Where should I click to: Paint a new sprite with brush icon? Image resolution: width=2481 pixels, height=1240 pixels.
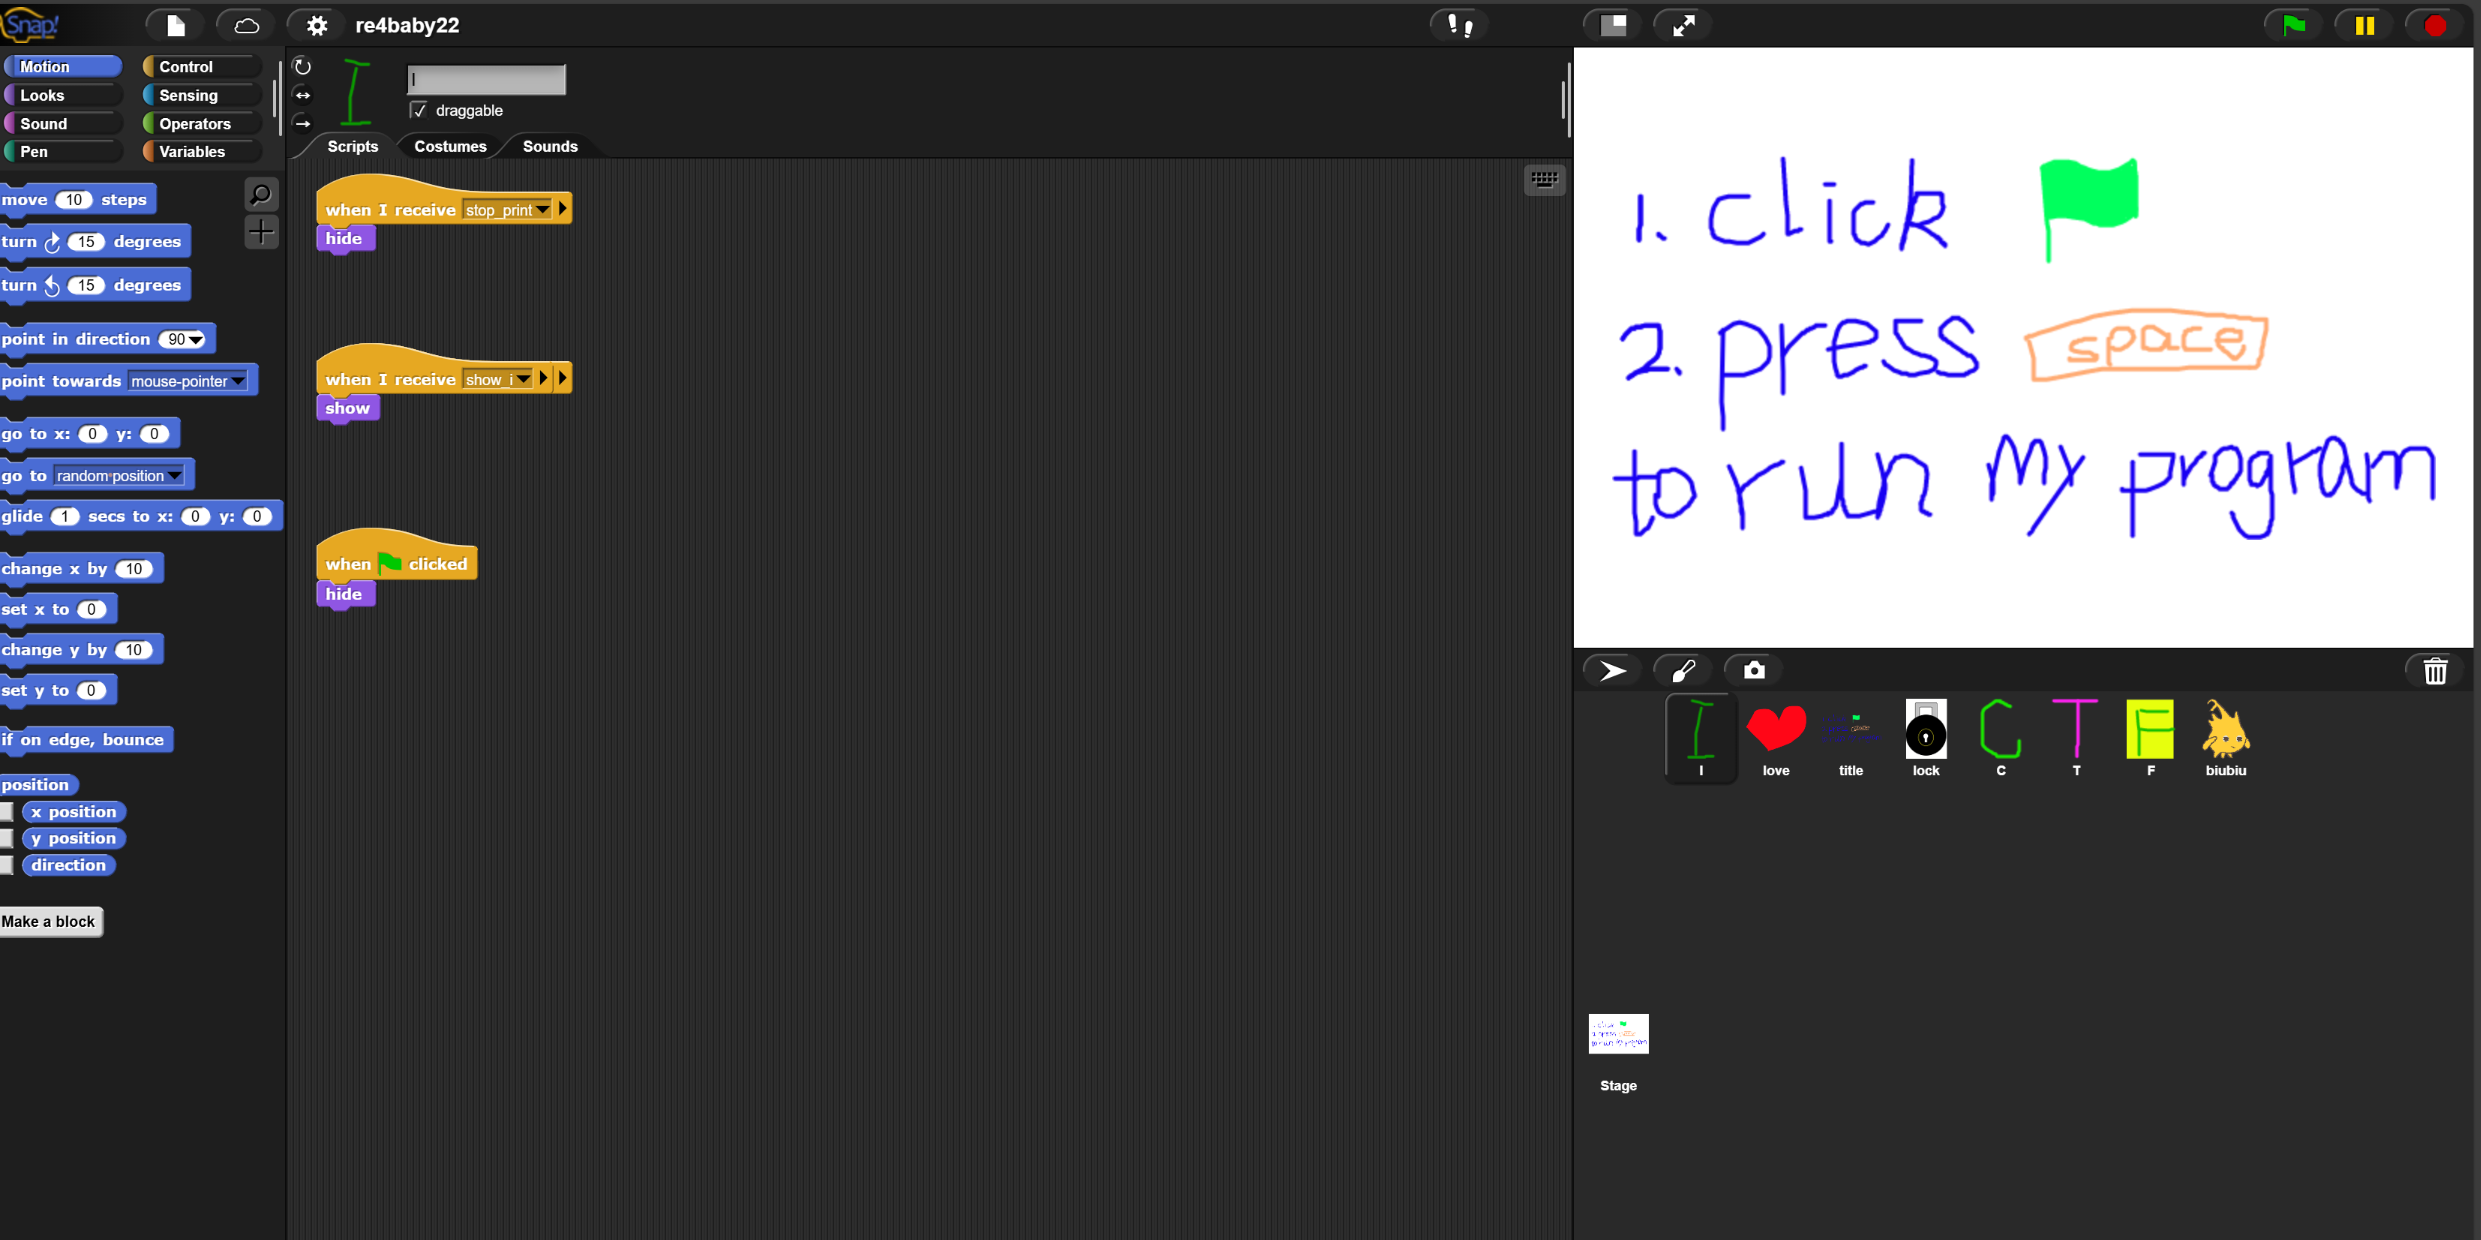point(1683,670)
